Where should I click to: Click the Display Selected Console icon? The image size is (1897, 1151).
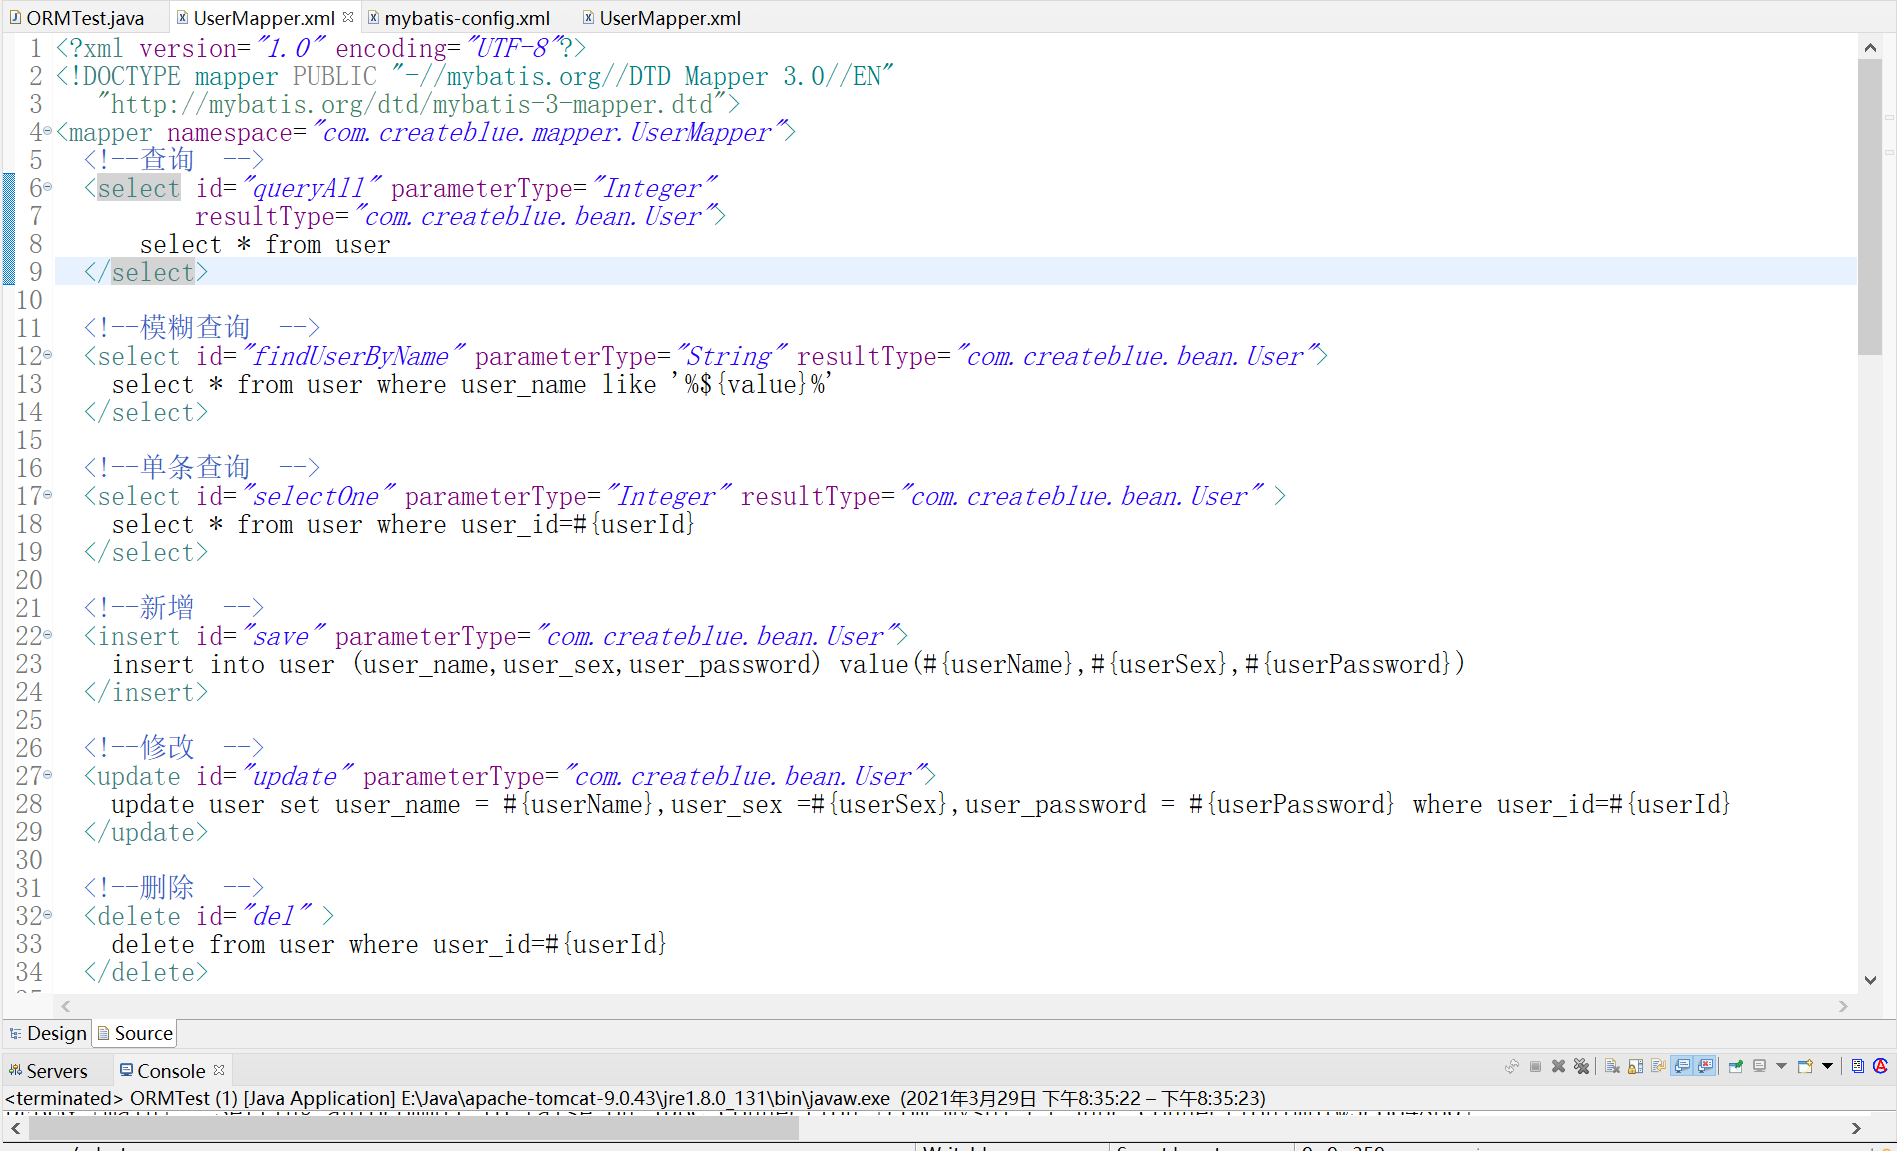[1759, 1066]
